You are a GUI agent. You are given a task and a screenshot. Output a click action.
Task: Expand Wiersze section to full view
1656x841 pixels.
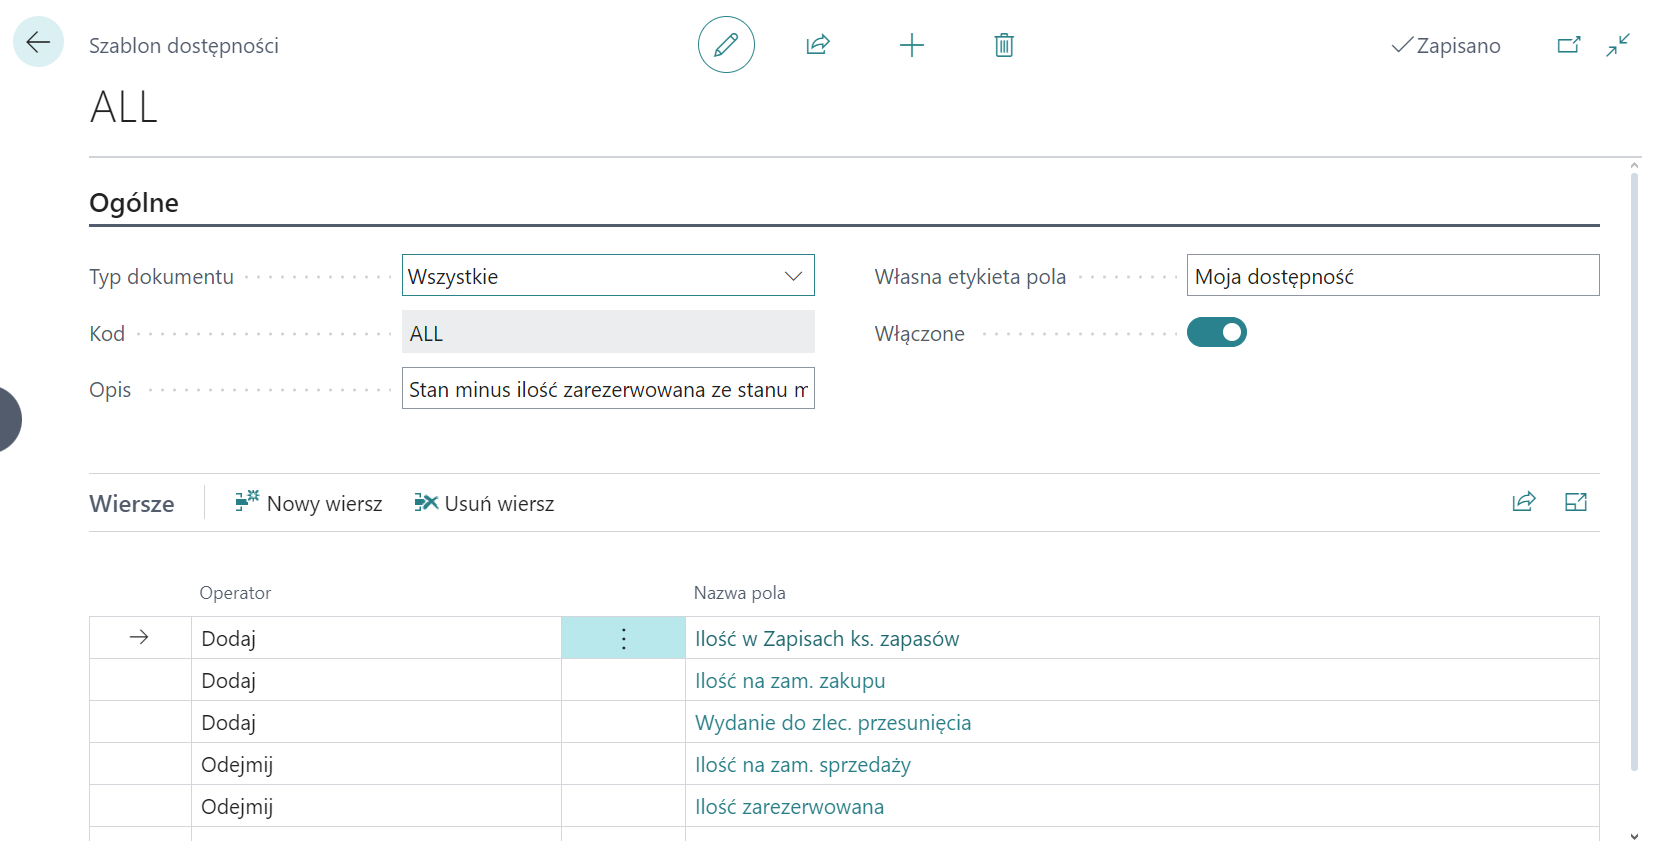pyautogui.click(x=1576, y=502)
